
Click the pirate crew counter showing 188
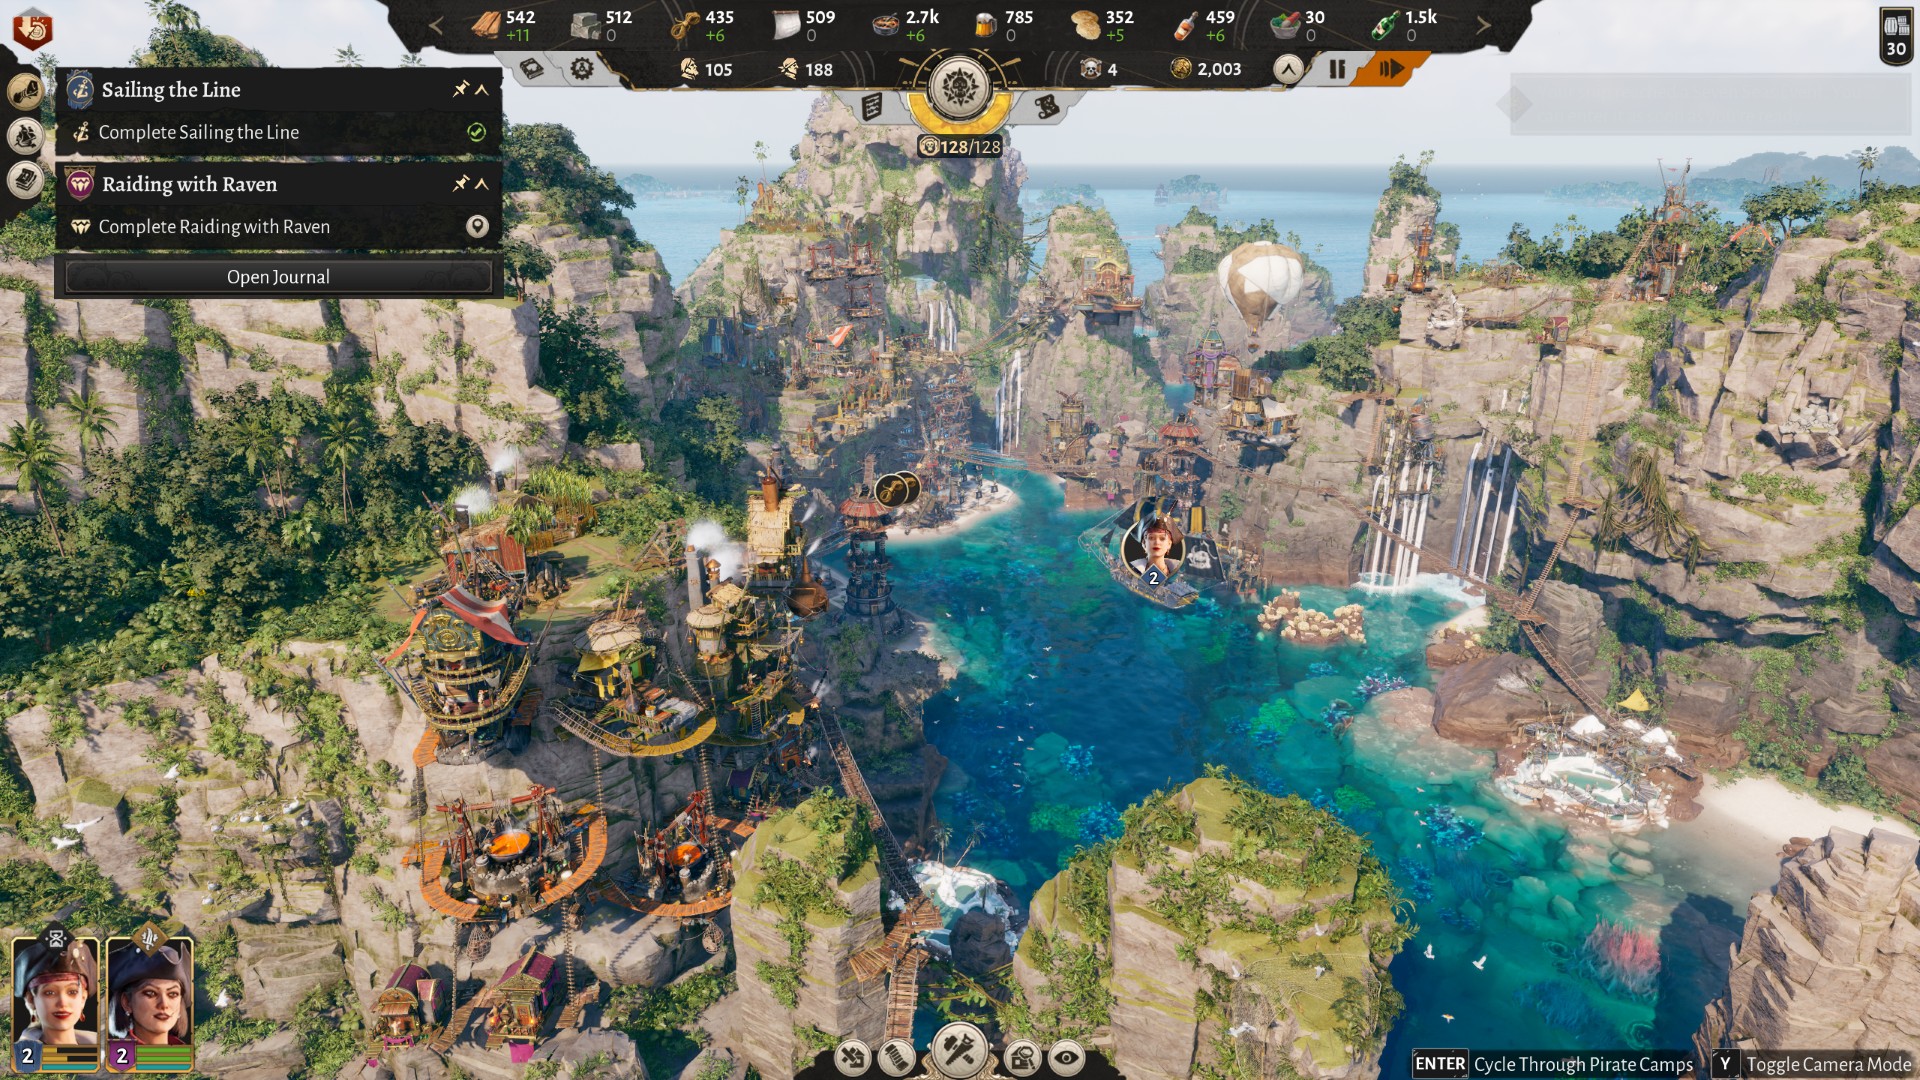pyautogui.click(x=806, y=69)
